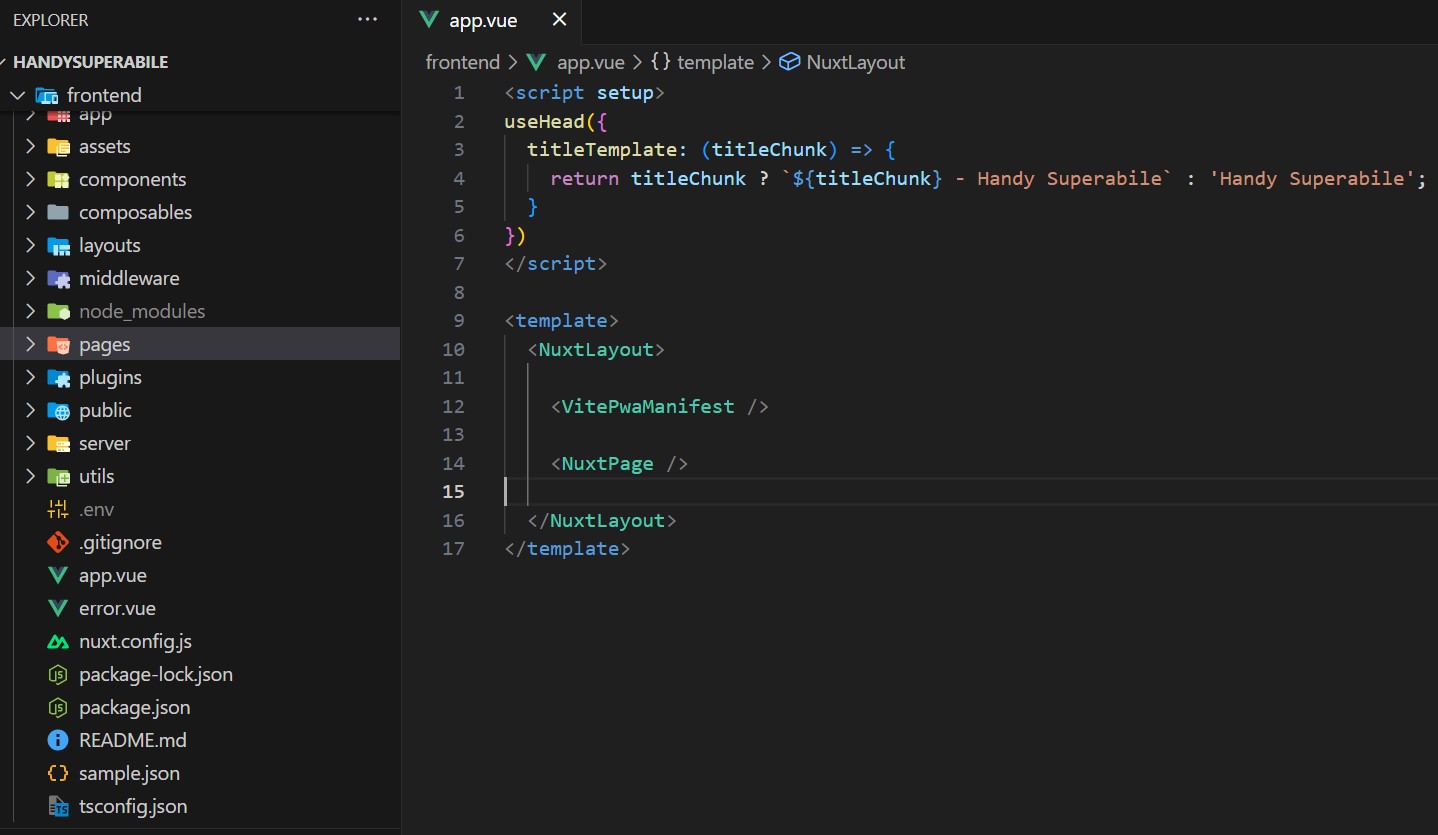The image size is (1438, 835).
Task: Open sample.json from the file tree
Action: click(129, 774)
